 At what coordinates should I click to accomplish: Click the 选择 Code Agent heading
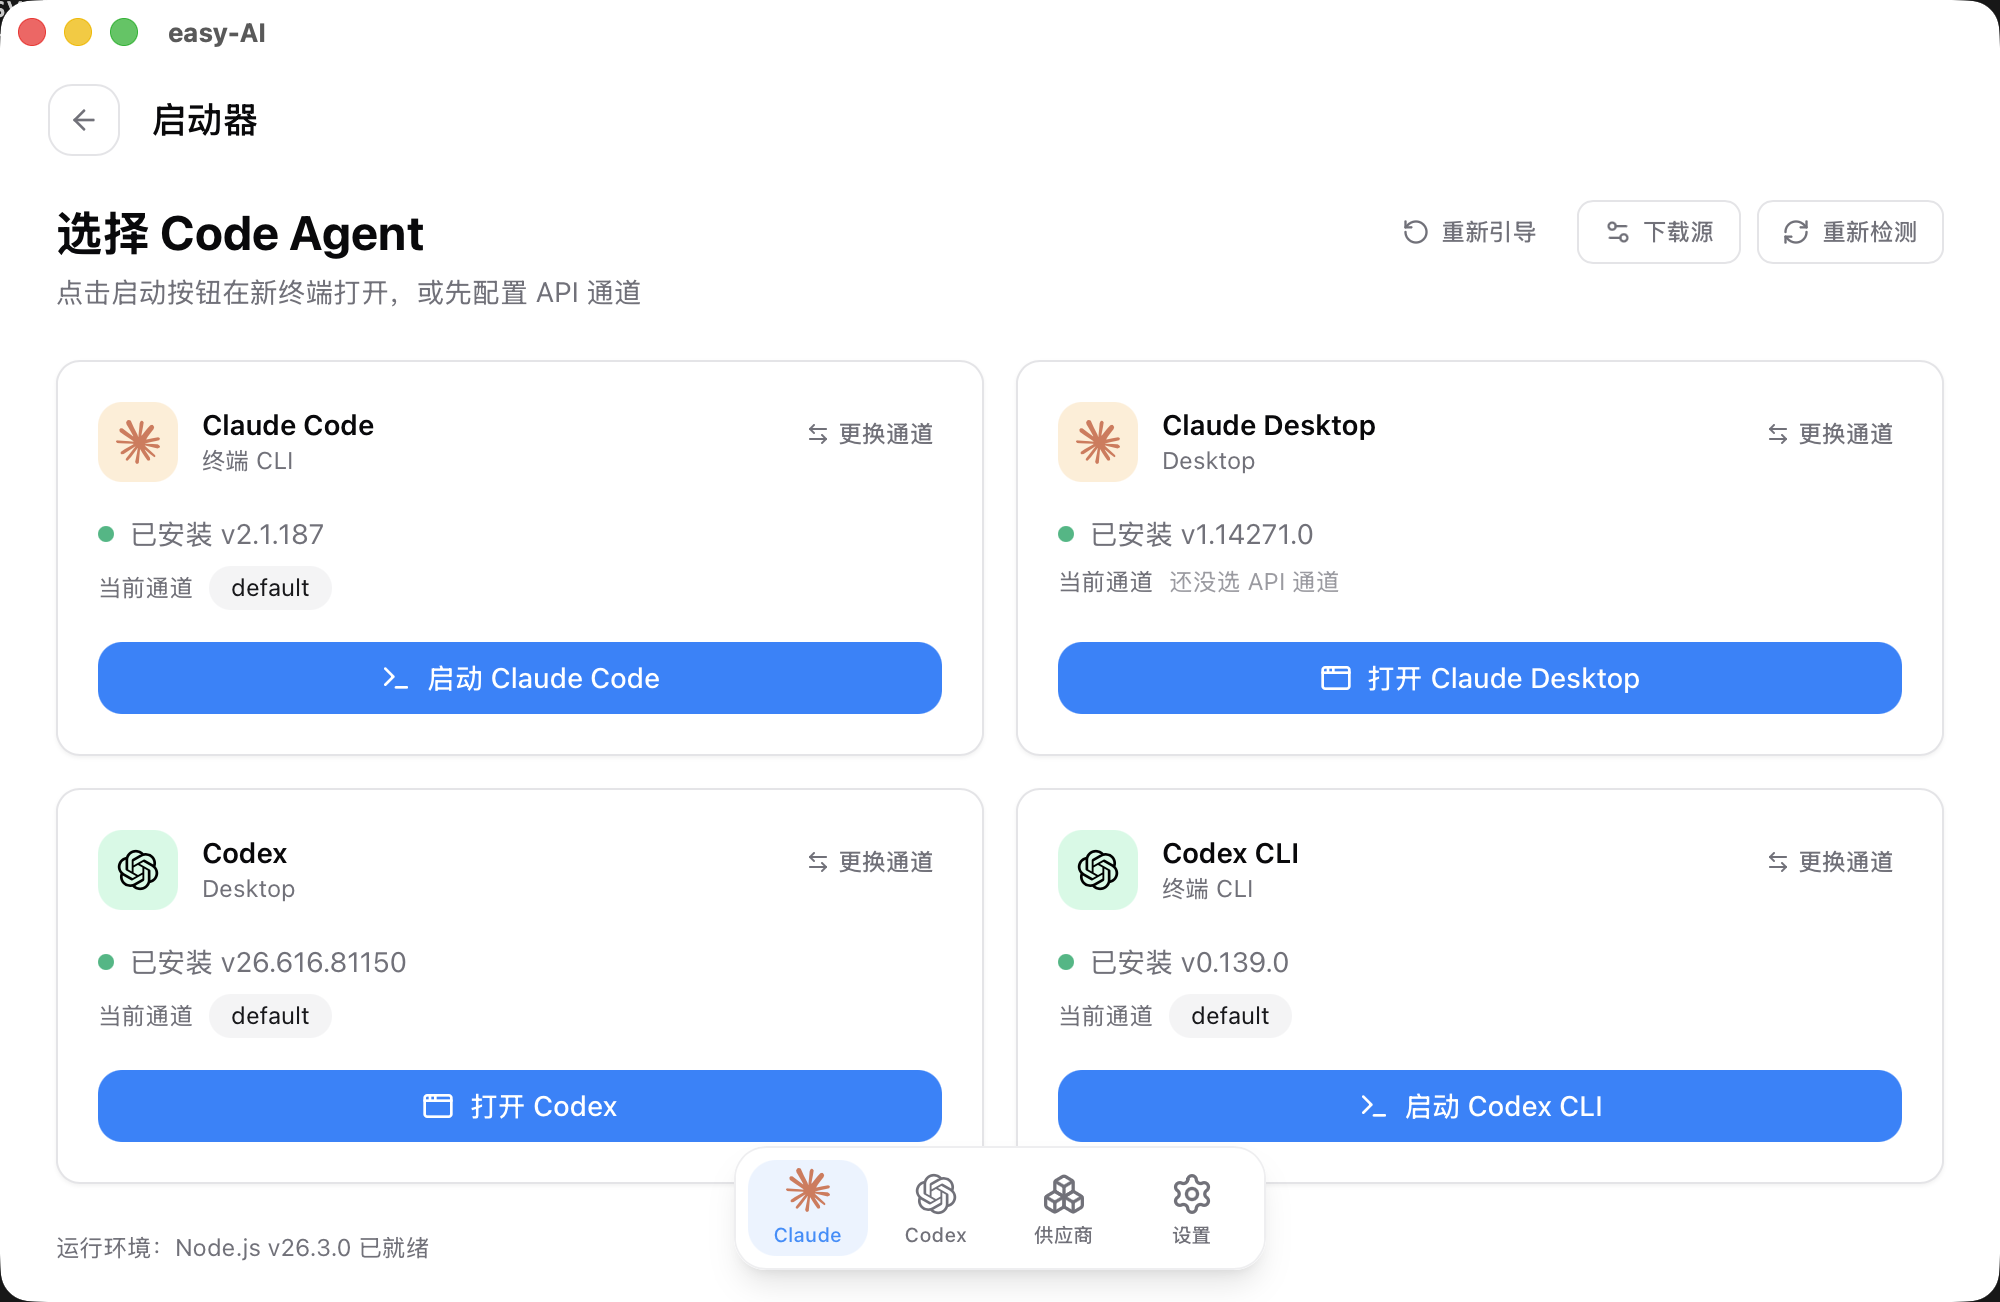click(240, 234)
